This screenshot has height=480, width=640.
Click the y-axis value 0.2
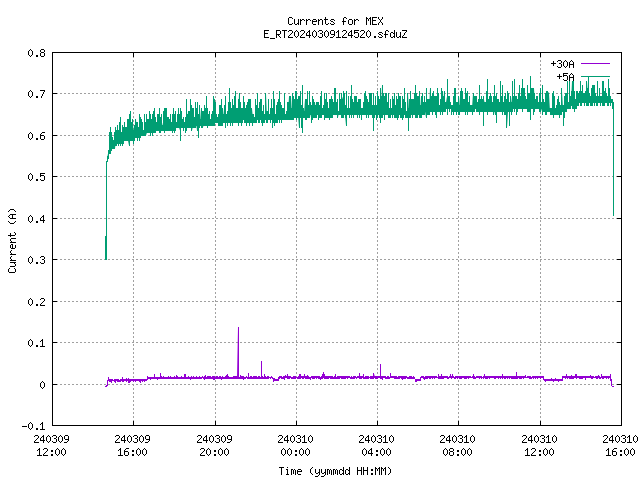(x=36, y=301)
